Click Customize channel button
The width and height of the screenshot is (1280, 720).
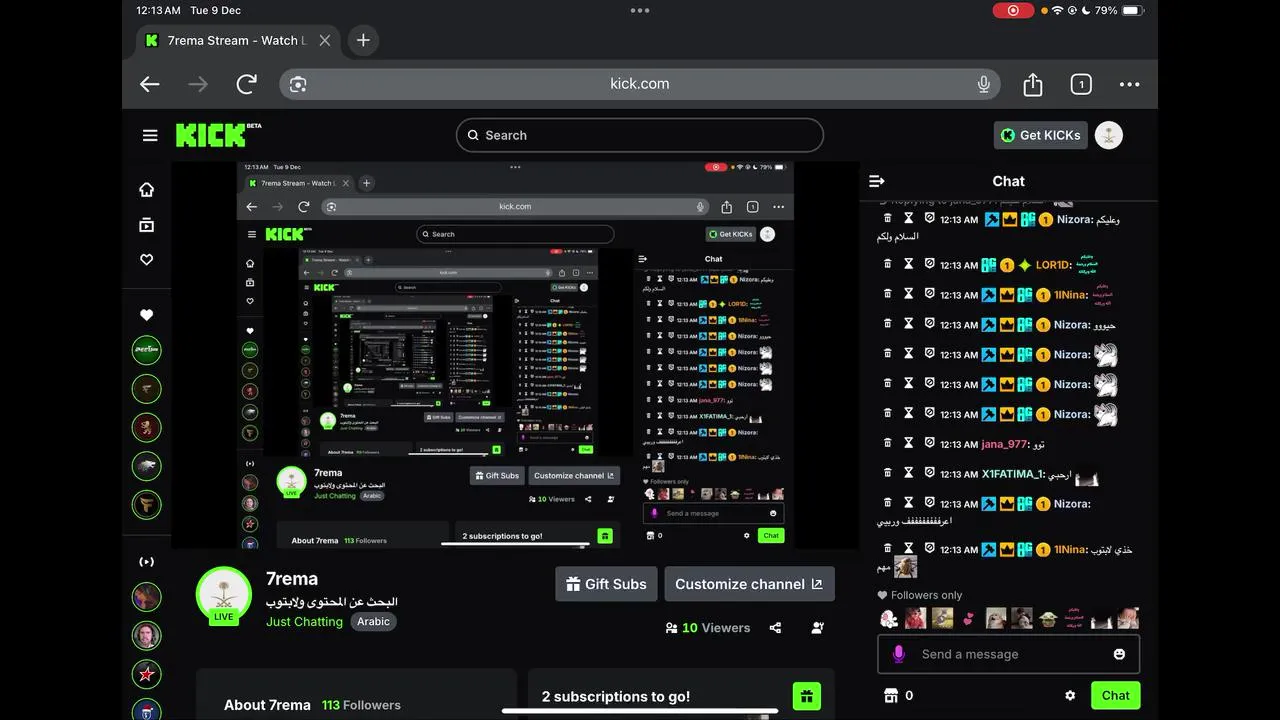coord(749,584)
